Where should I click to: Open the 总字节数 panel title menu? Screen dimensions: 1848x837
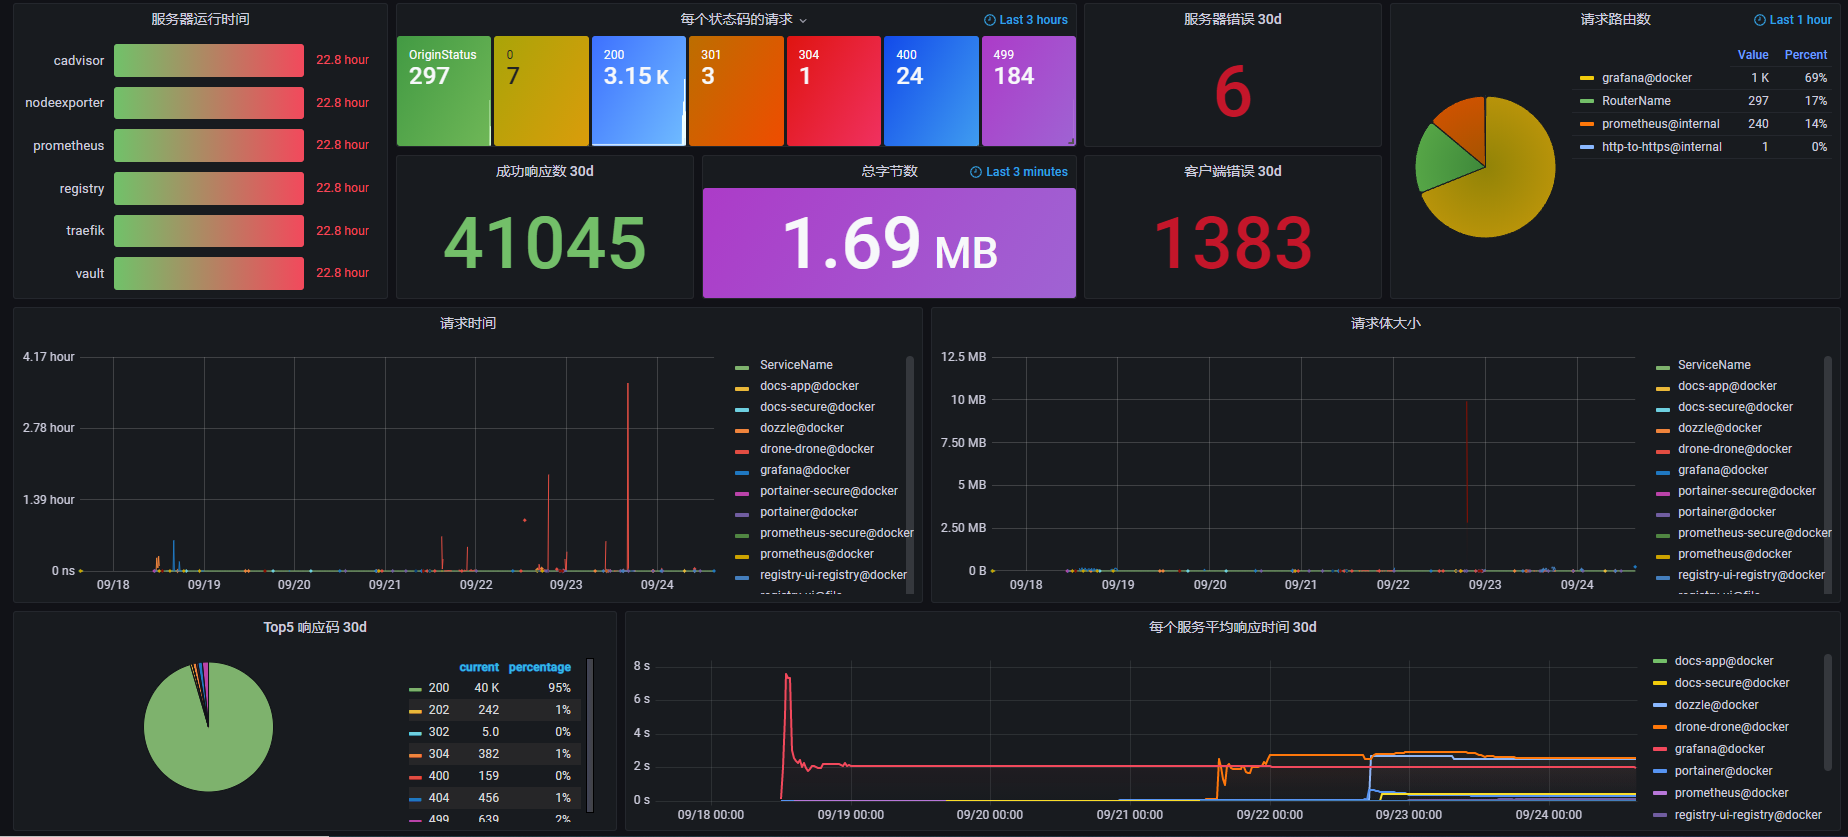click(x=889, y=171)
